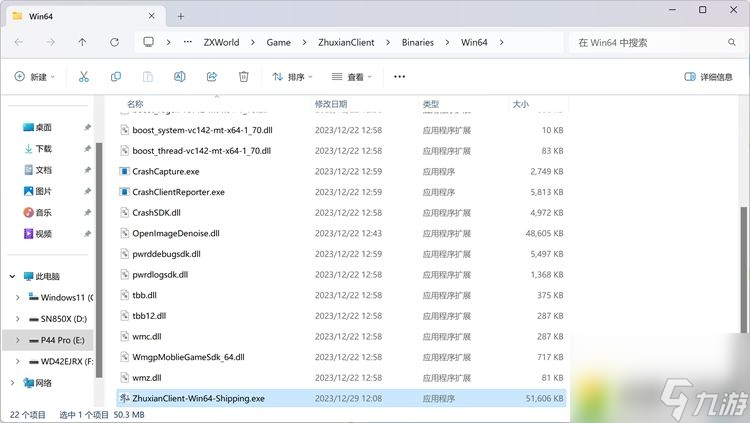Show hidden breadcrumb folders ellipsis
Image resolution: width=750 pixels, height=423 pixels.
pos(188,42)
